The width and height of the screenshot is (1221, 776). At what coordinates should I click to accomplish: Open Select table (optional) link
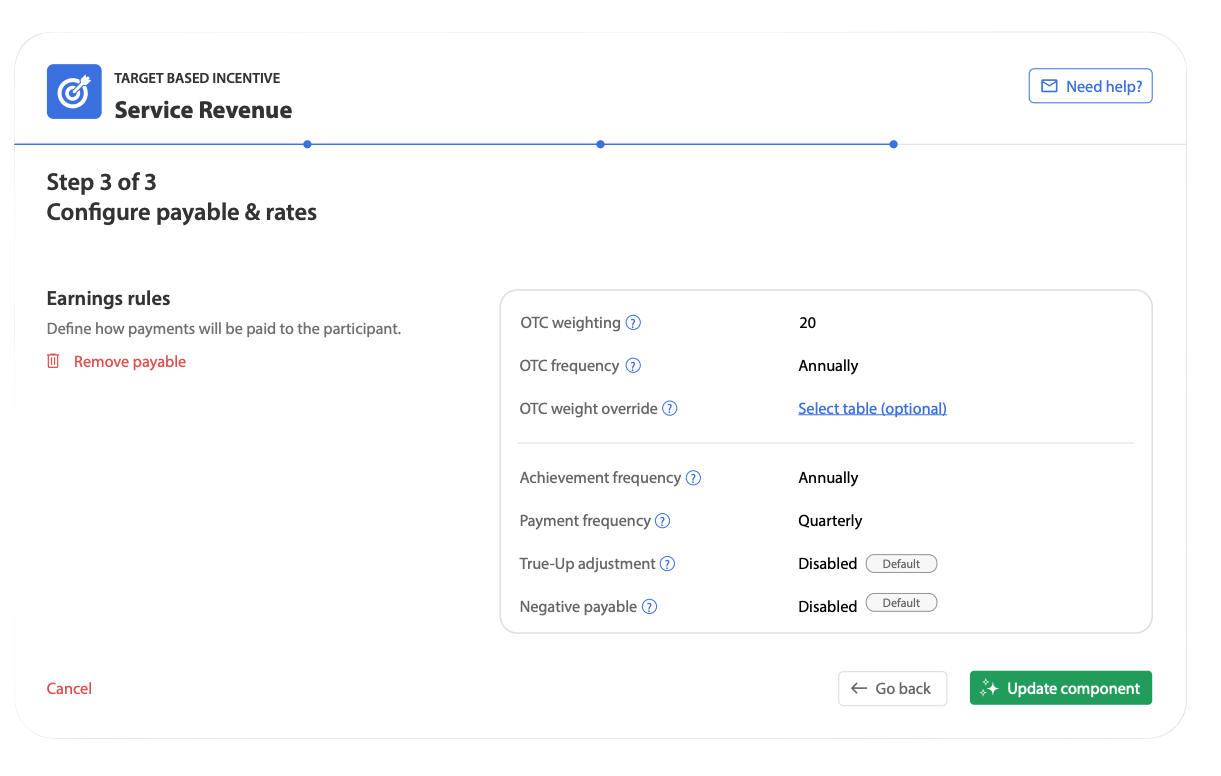(872, 408)
